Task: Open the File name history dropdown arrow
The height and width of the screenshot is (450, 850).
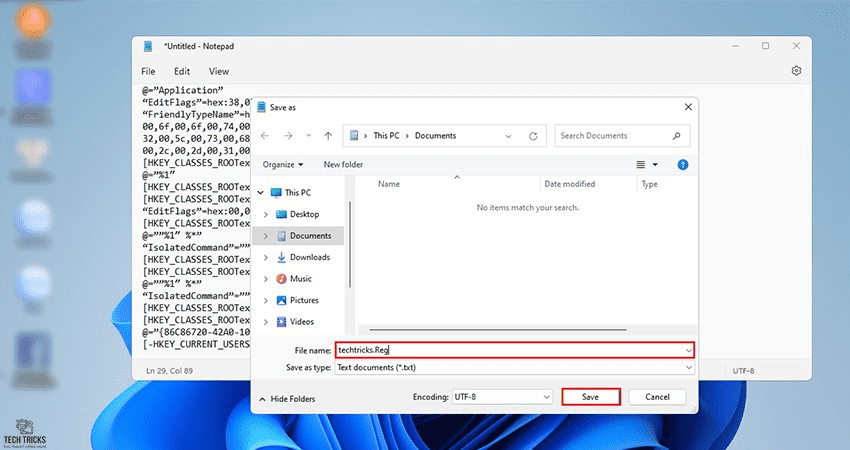Action: pos(688,351)
